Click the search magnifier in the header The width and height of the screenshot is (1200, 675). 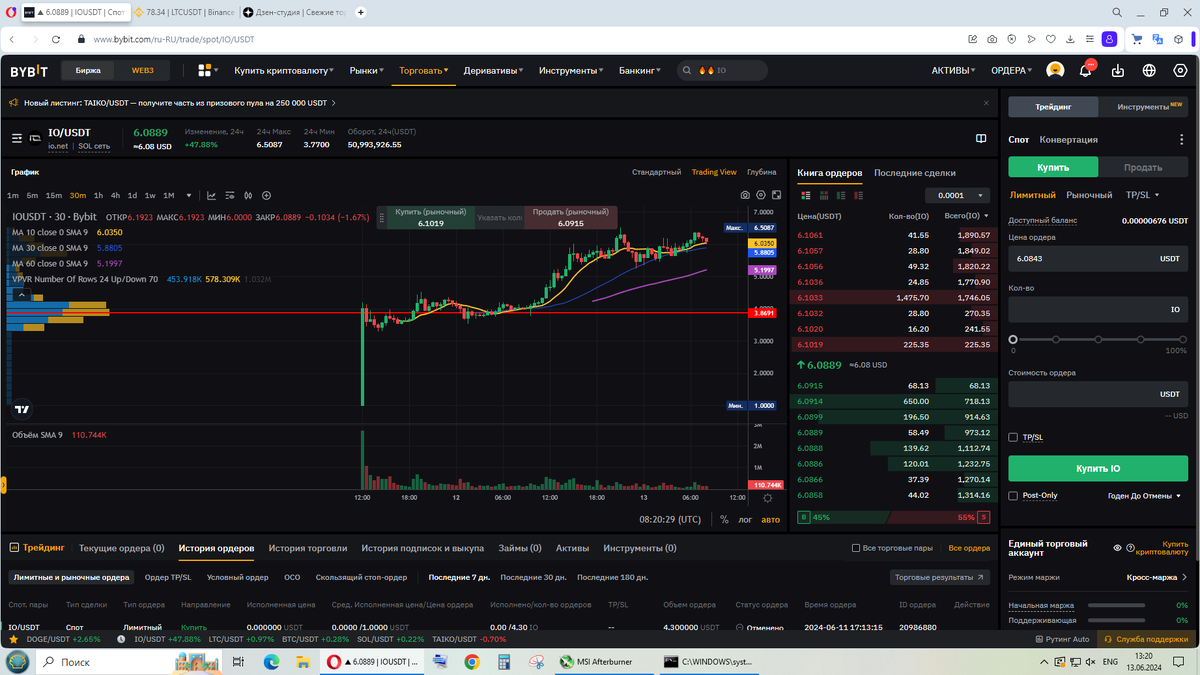click(x=686, y=71)
